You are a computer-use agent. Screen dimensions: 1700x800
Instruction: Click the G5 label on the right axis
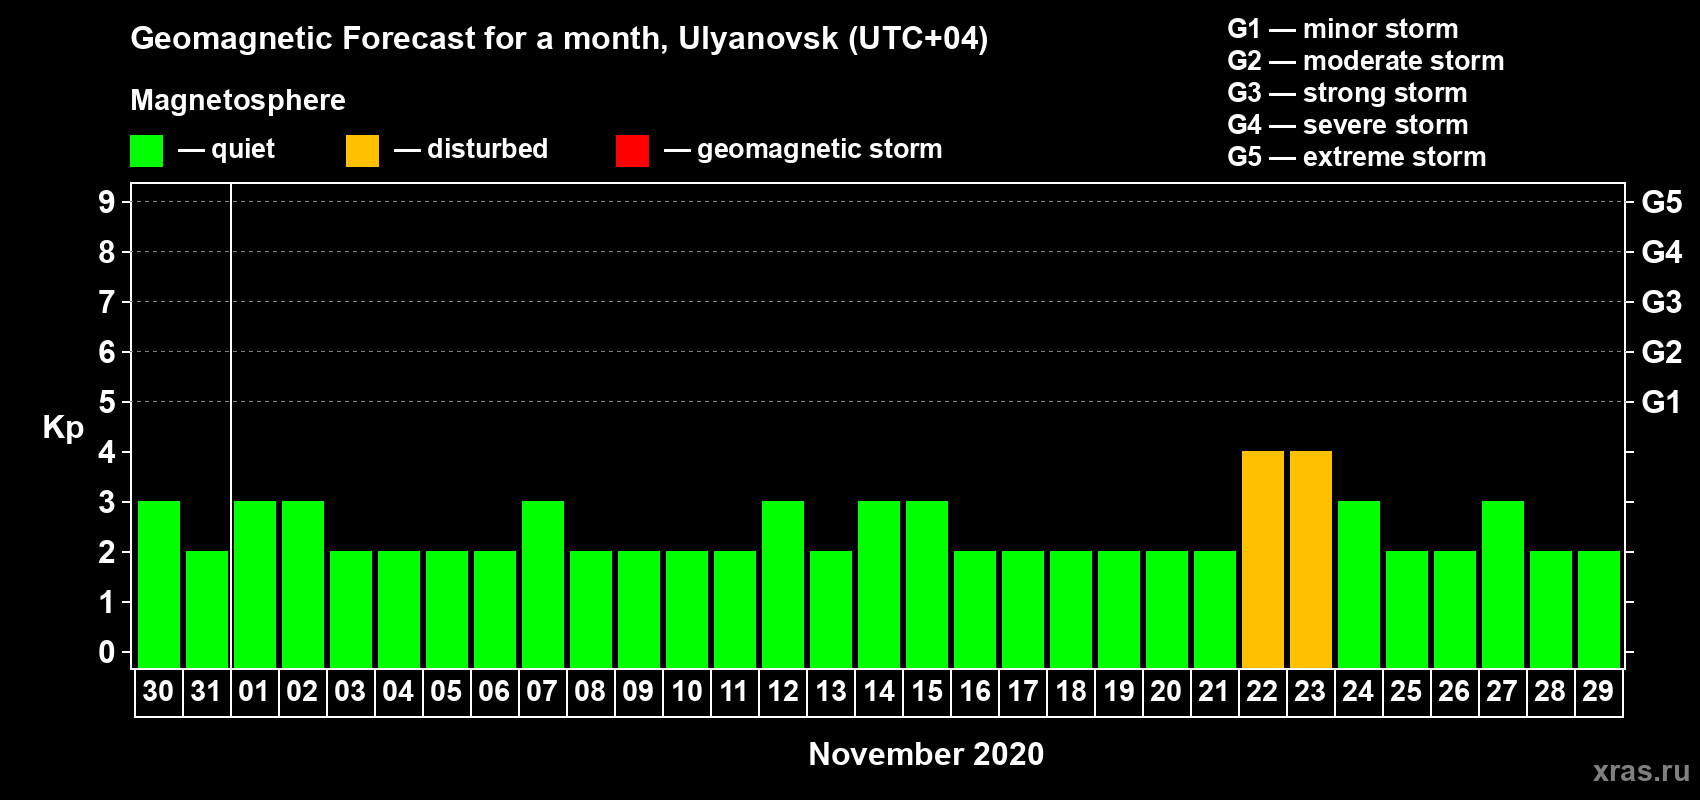(1662, 202)
